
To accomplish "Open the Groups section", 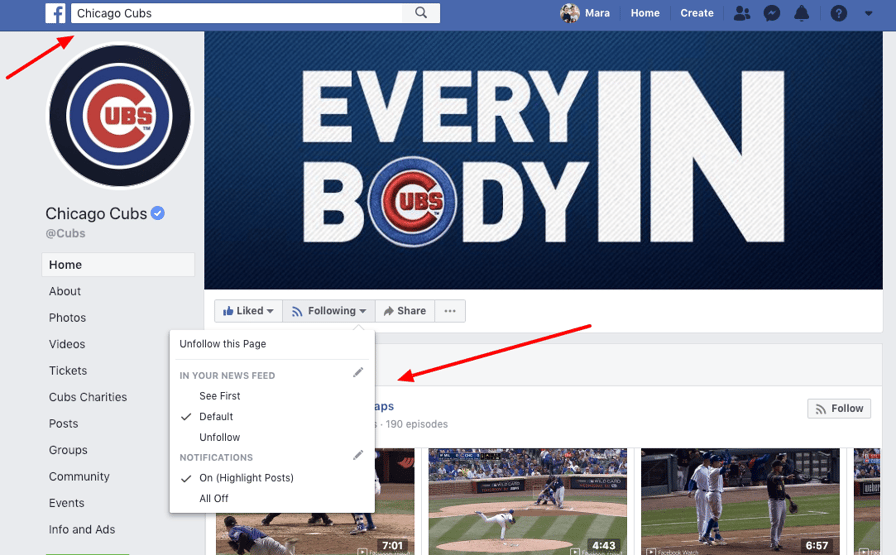I will tap(68, 450).
